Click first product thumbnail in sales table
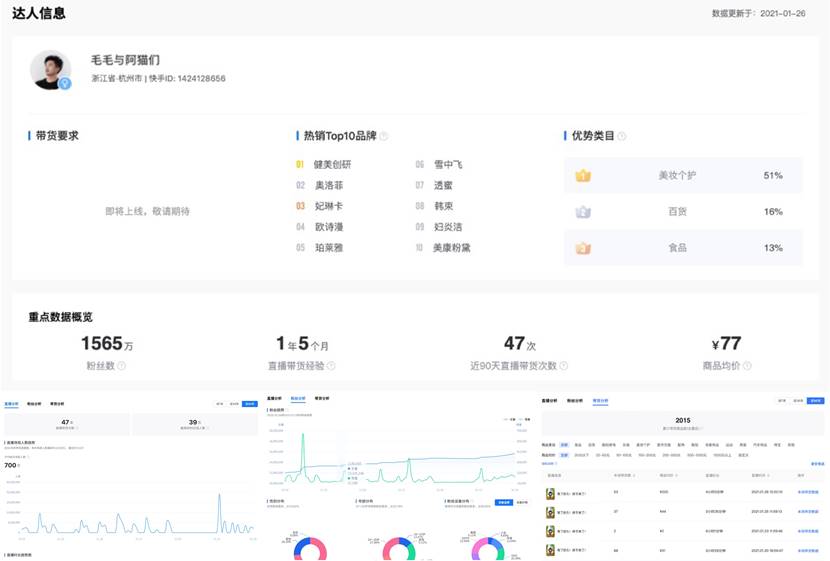This screenshot has height=561, width=830. [x=550, y=493]
